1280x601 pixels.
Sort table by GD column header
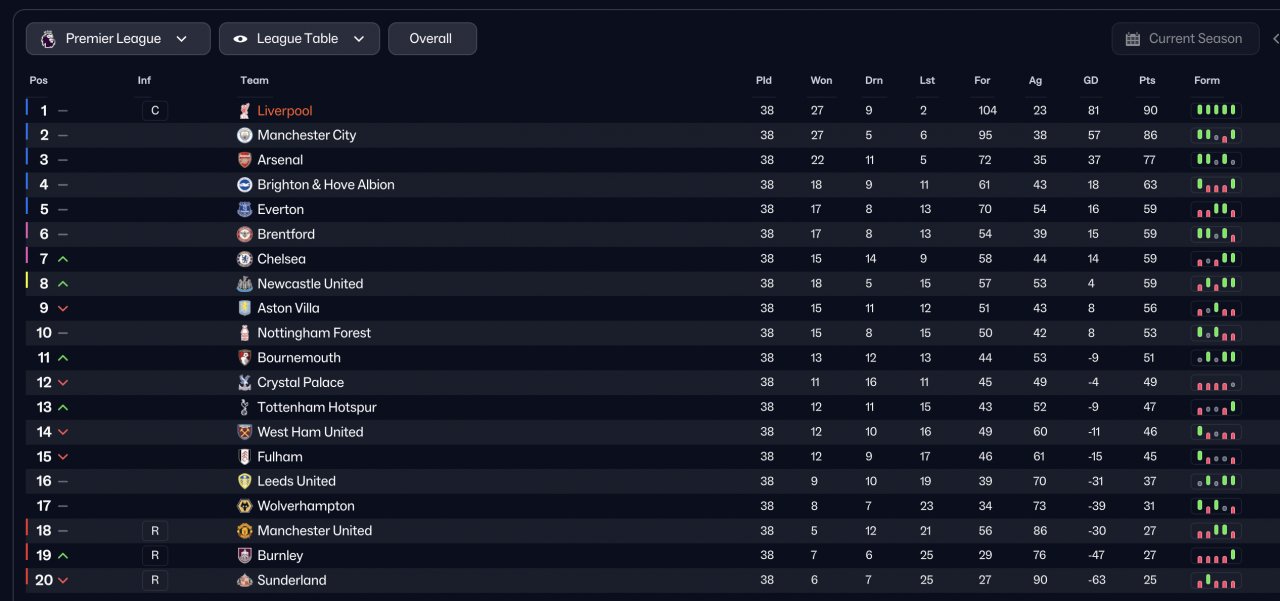point(1091,81)
